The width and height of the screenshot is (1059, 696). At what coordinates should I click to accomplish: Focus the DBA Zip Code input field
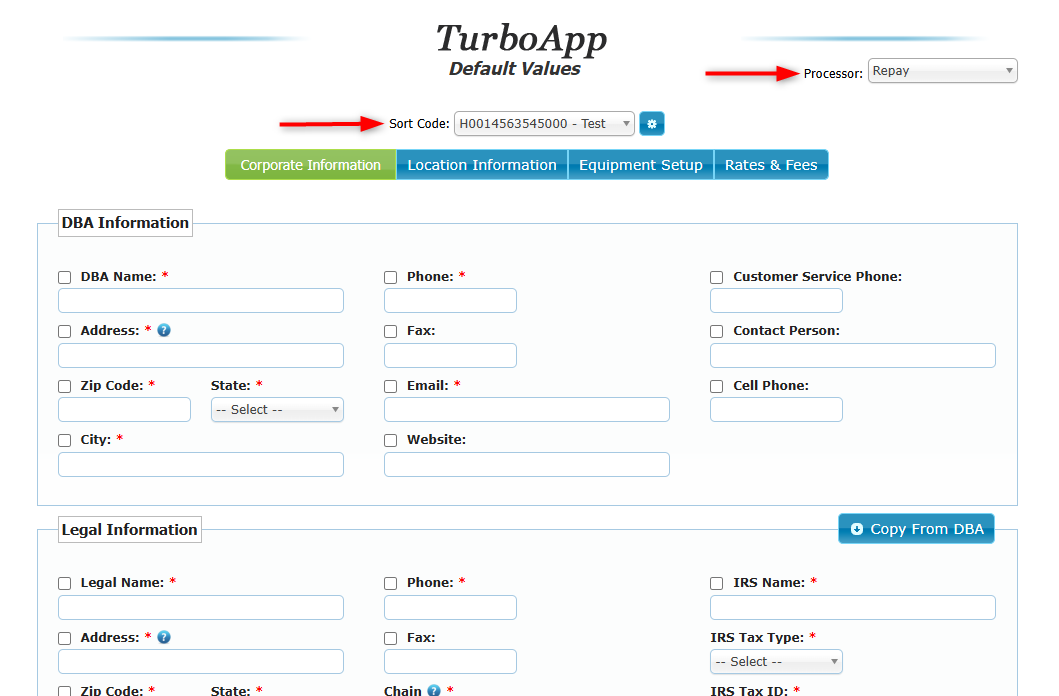click(x=124, y=410)
